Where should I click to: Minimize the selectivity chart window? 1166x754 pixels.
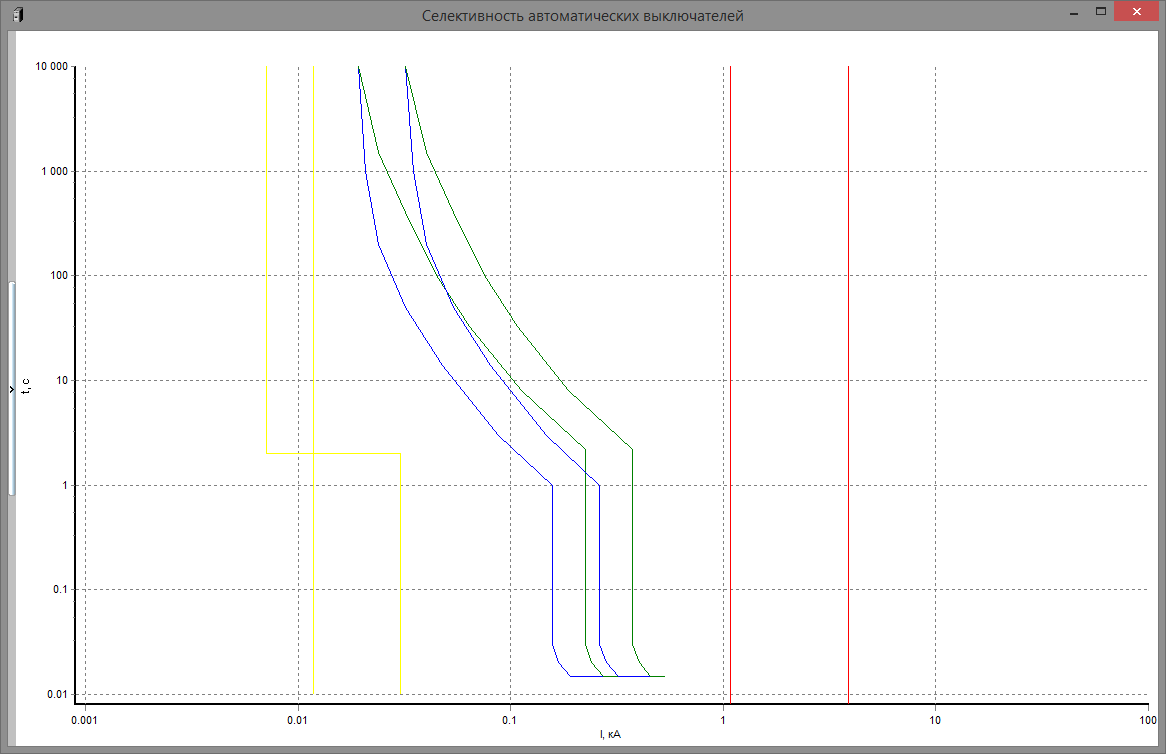coord(1074,12)
